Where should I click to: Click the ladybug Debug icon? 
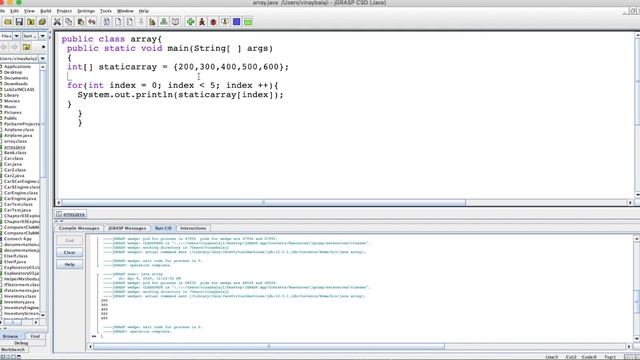point(213,22)
